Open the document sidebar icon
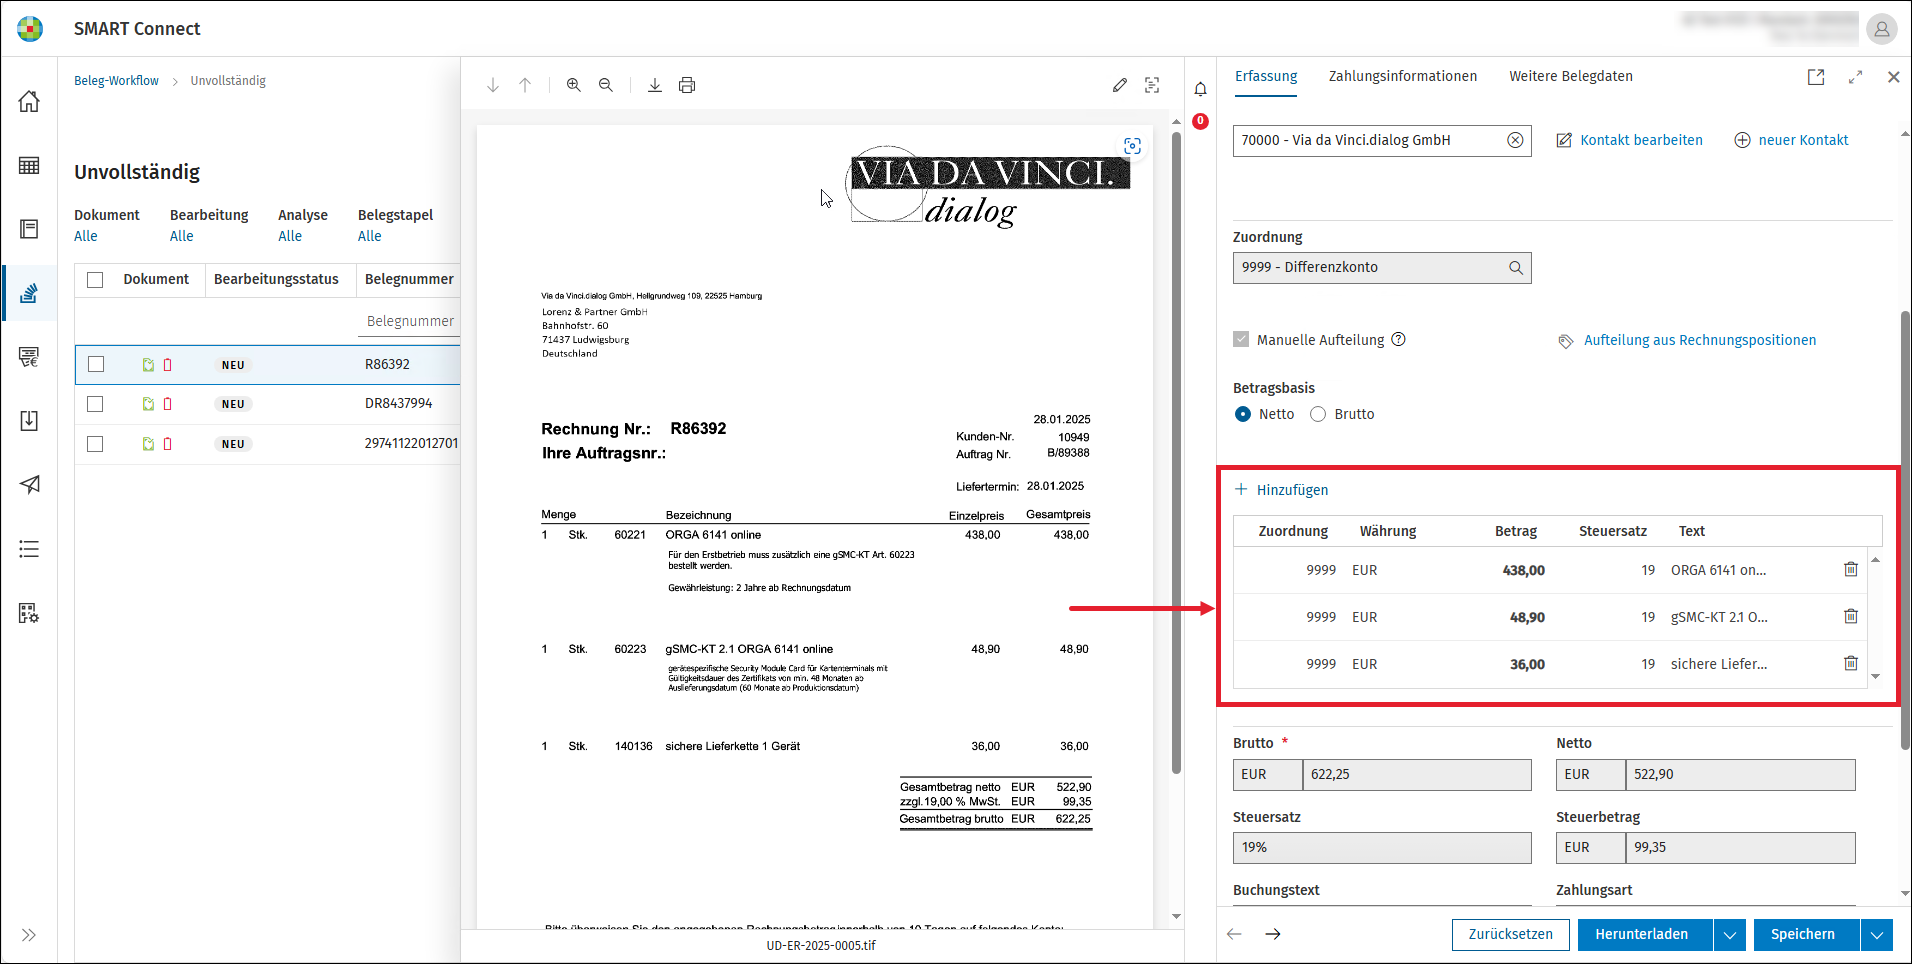 (x=29, y=229)
